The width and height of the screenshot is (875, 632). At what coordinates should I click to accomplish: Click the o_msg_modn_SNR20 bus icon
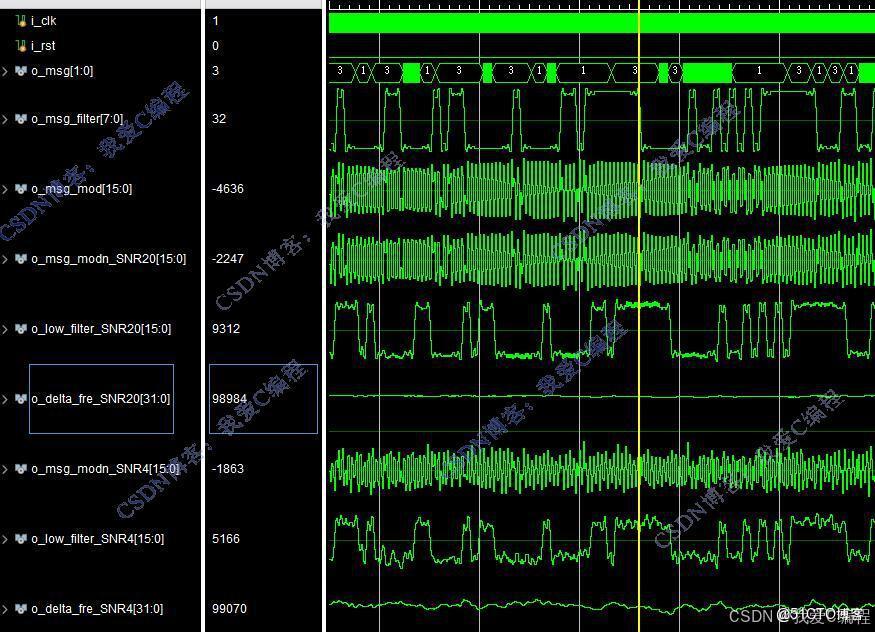[x=21, y=259]
